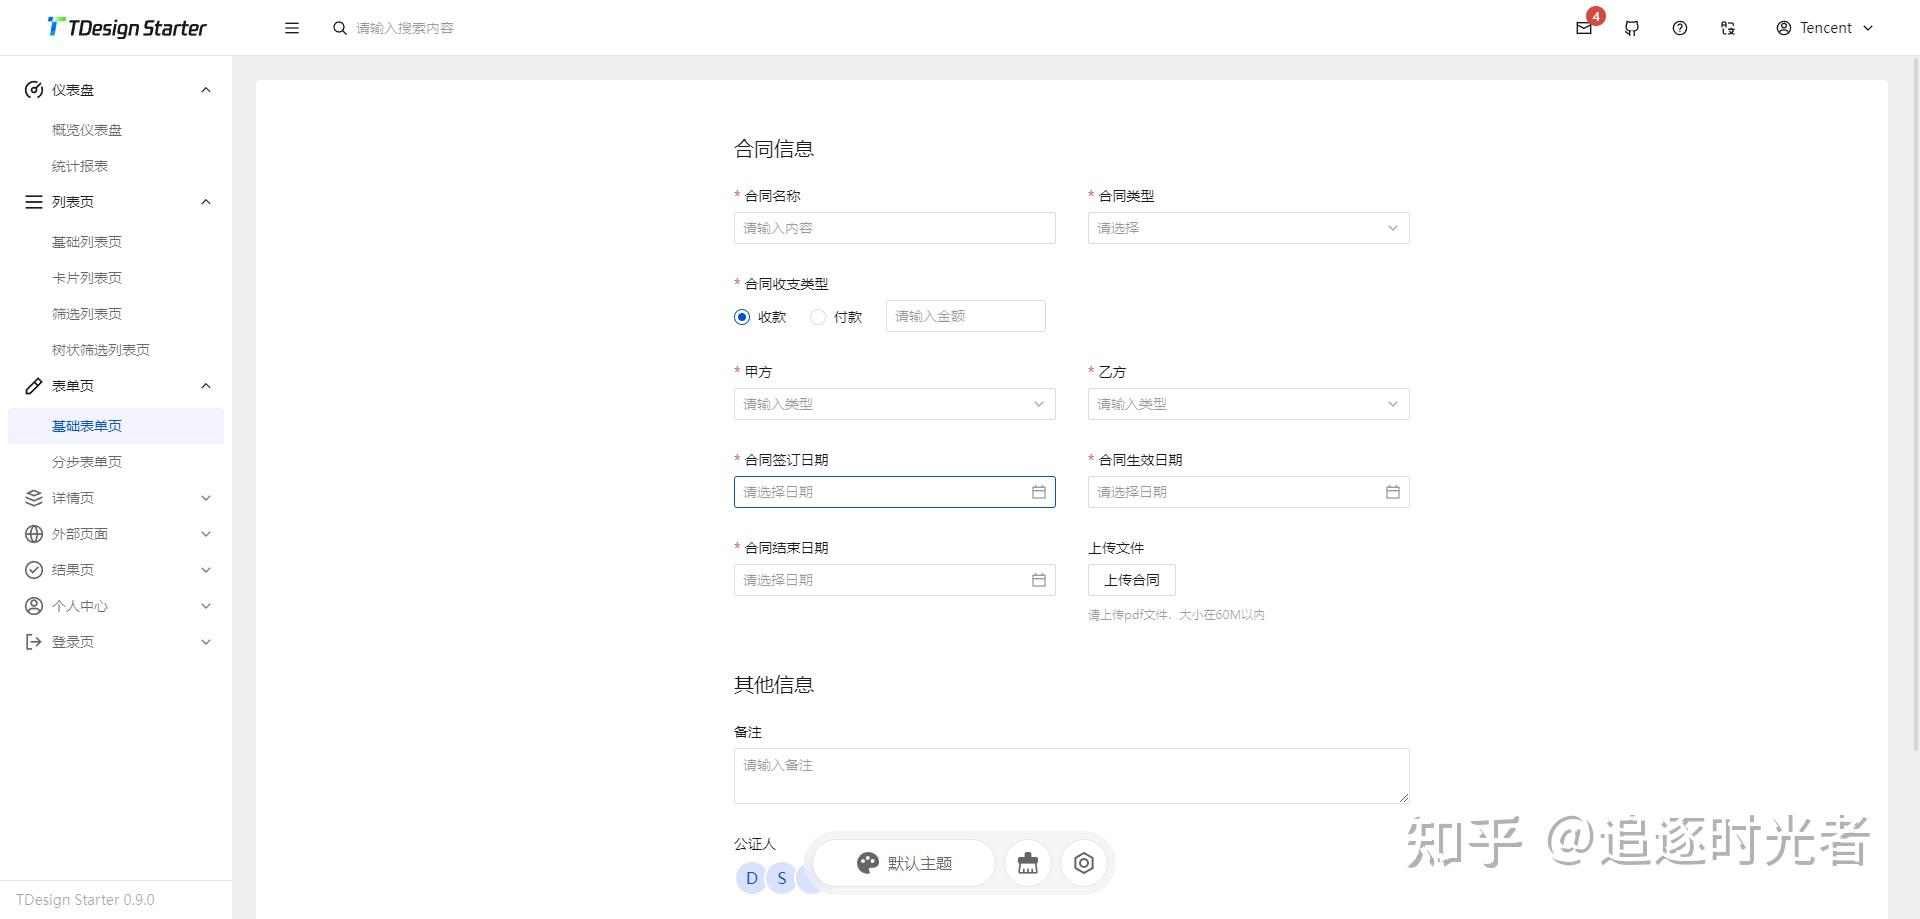Click the detail page layers icon
Viewport: 1920px width, 919px height.
point(34,498)
